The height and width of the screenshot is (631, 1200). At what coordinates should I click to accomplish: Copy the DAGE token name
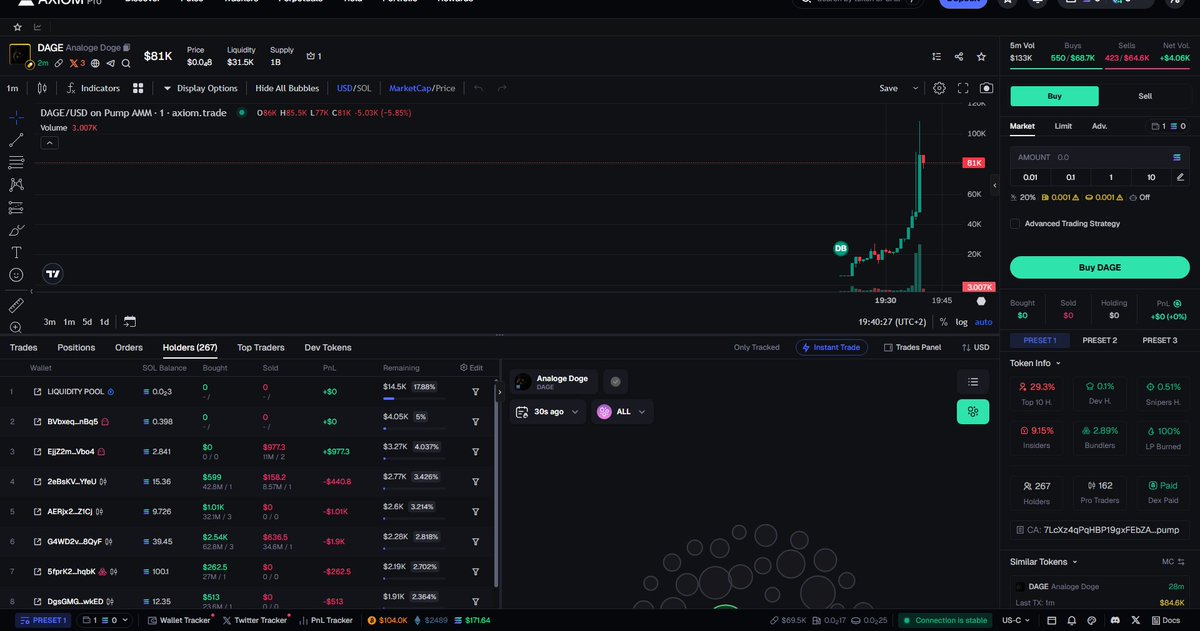(127, 47)
